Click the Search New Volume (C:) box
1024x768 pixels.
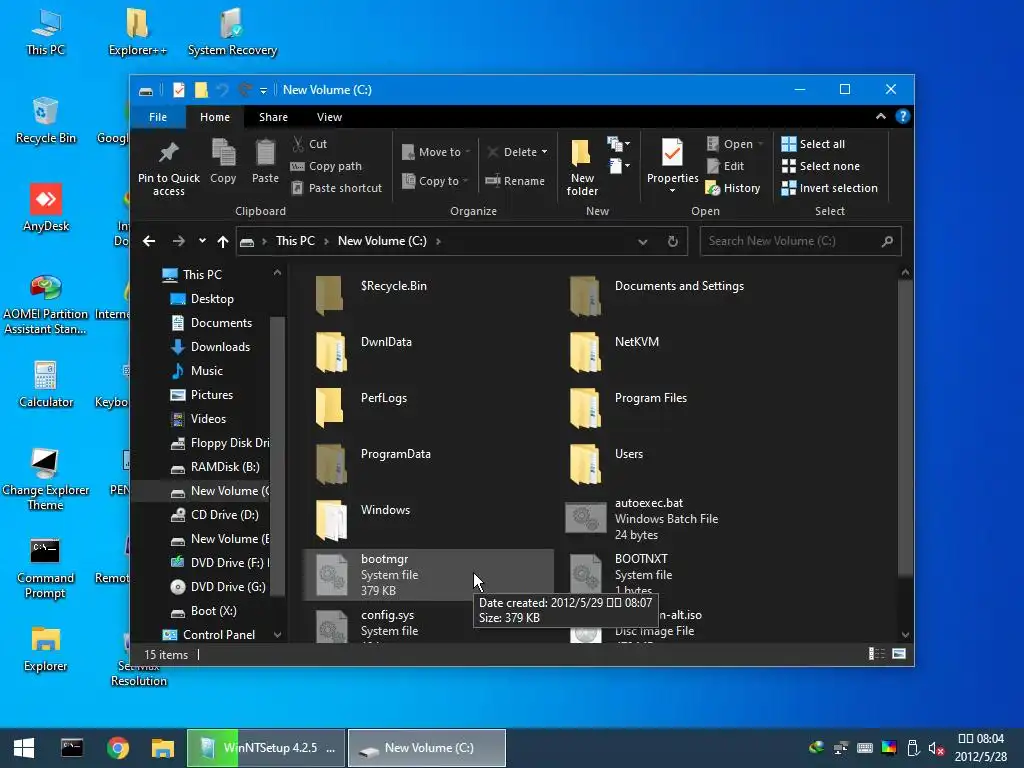coord(801,241)
